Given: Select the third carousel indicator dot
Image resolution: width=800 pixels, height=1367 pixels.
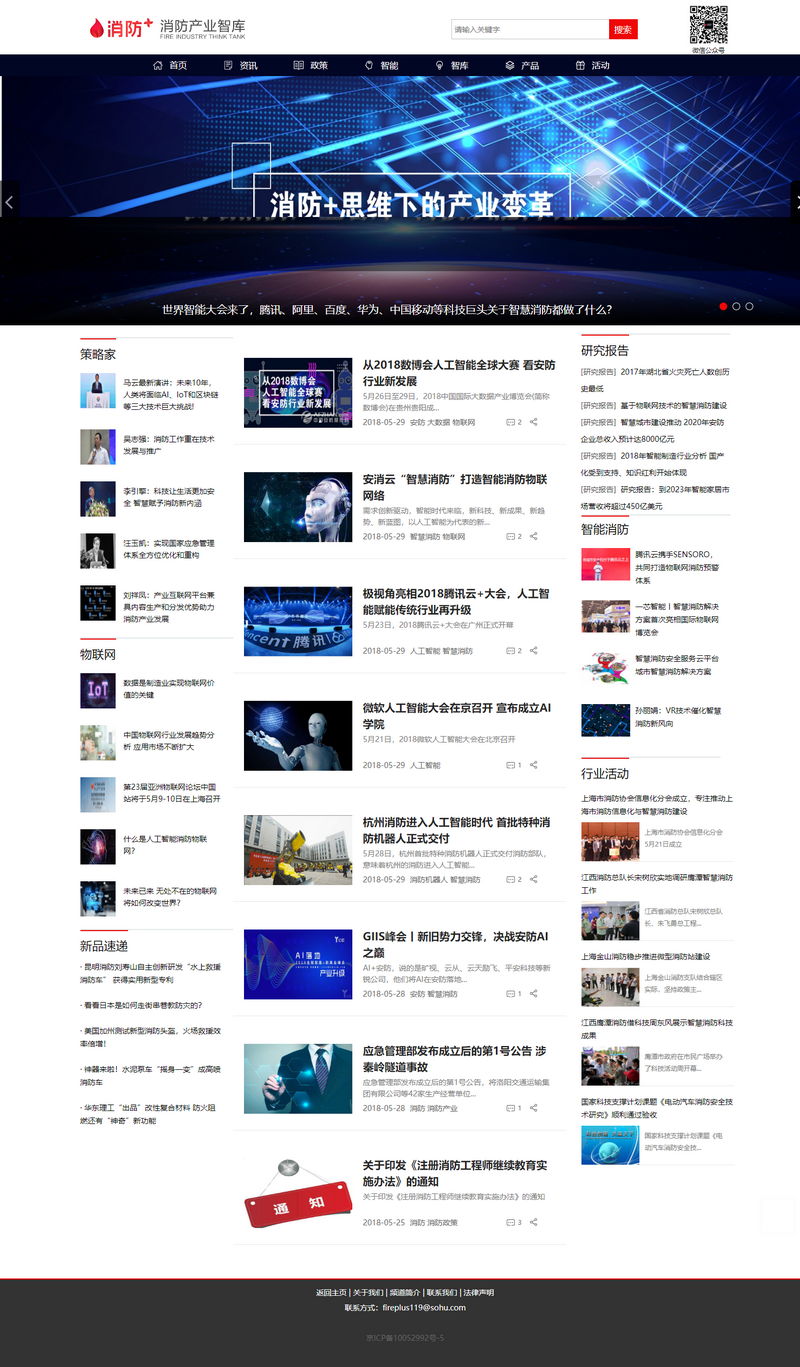Looking at the screenshot, I should (x=749, y=307).
